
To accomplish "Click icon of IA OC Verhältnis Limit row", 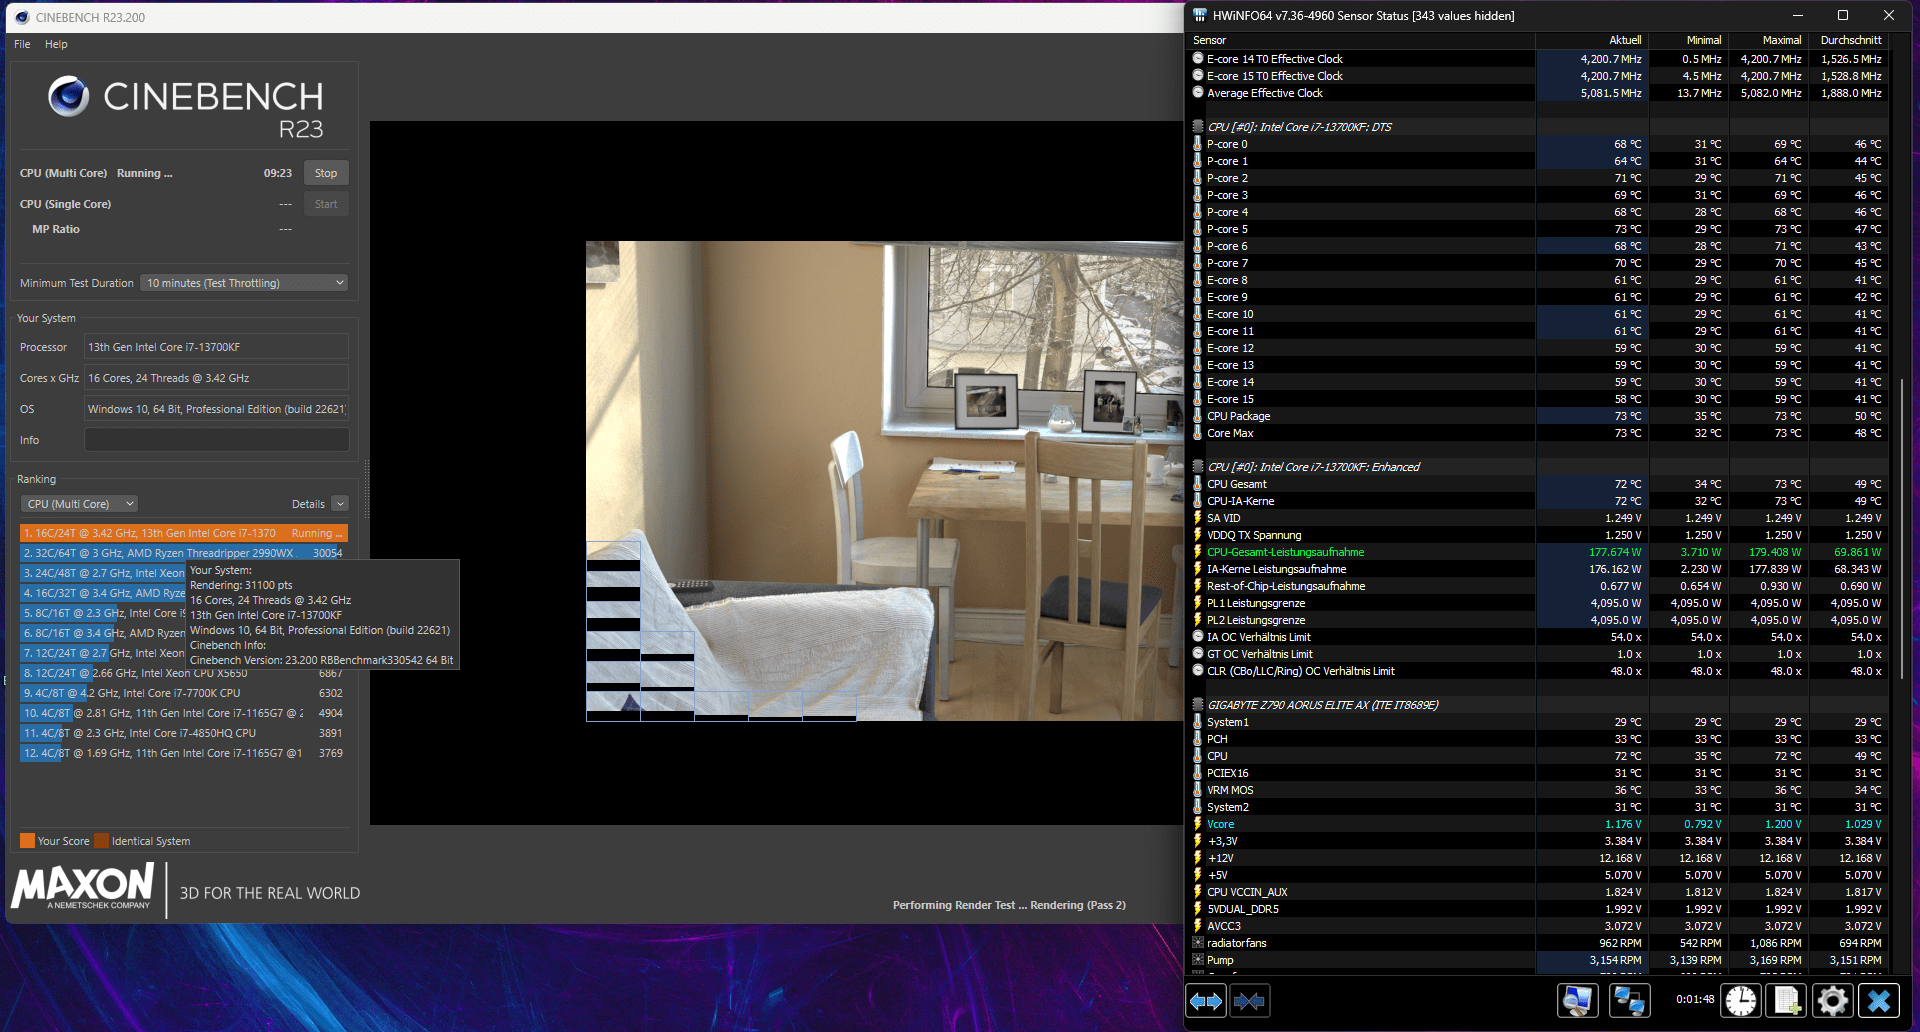I will click(1198, 637).
